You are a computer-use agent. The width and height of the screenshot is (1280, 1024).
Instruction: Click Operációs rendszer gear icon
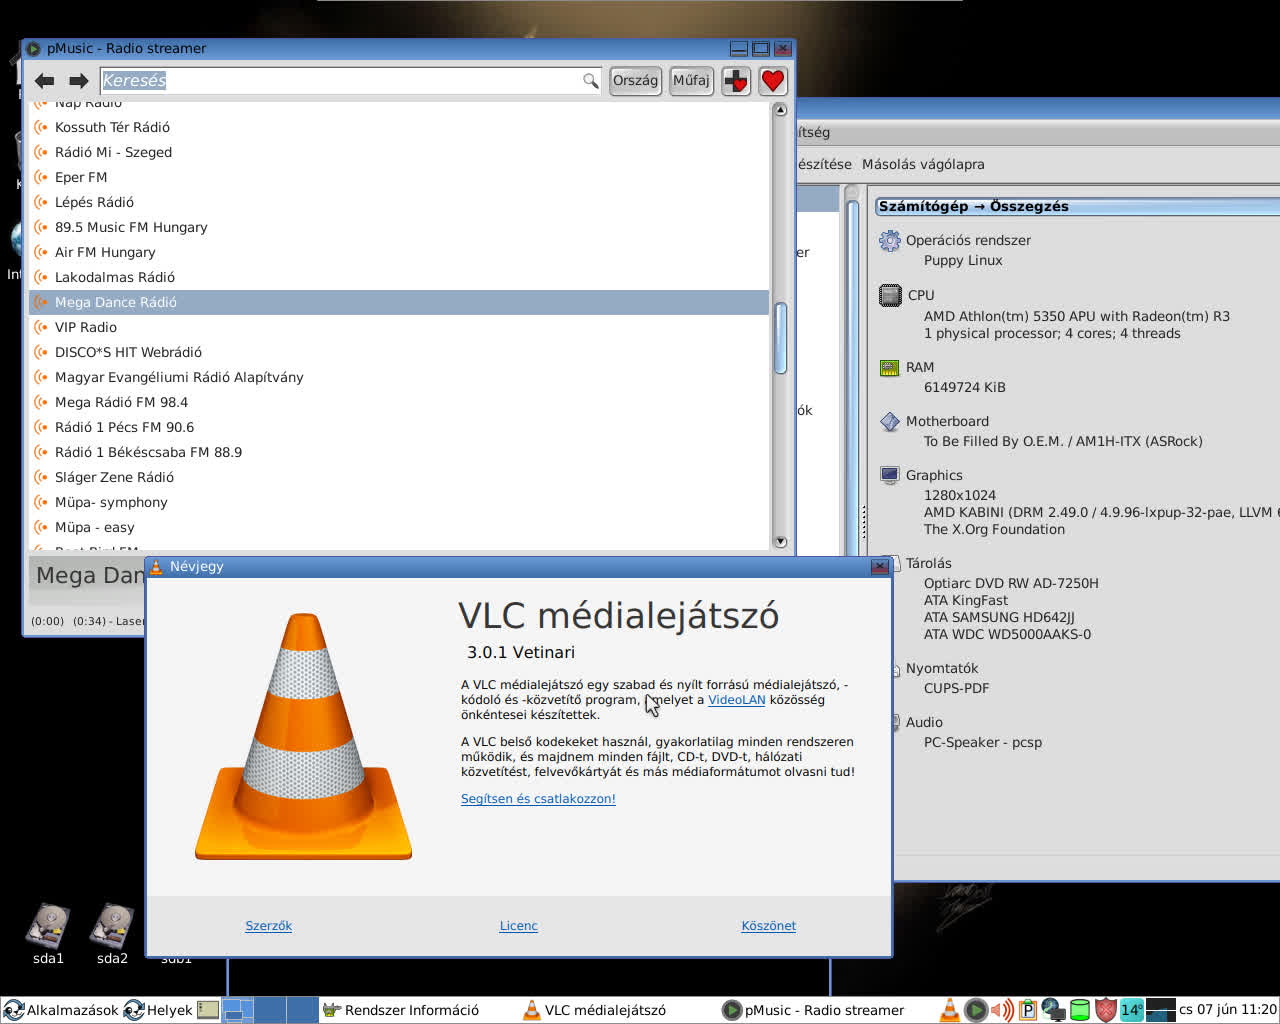pyautogui.click(x=889, y=241)
